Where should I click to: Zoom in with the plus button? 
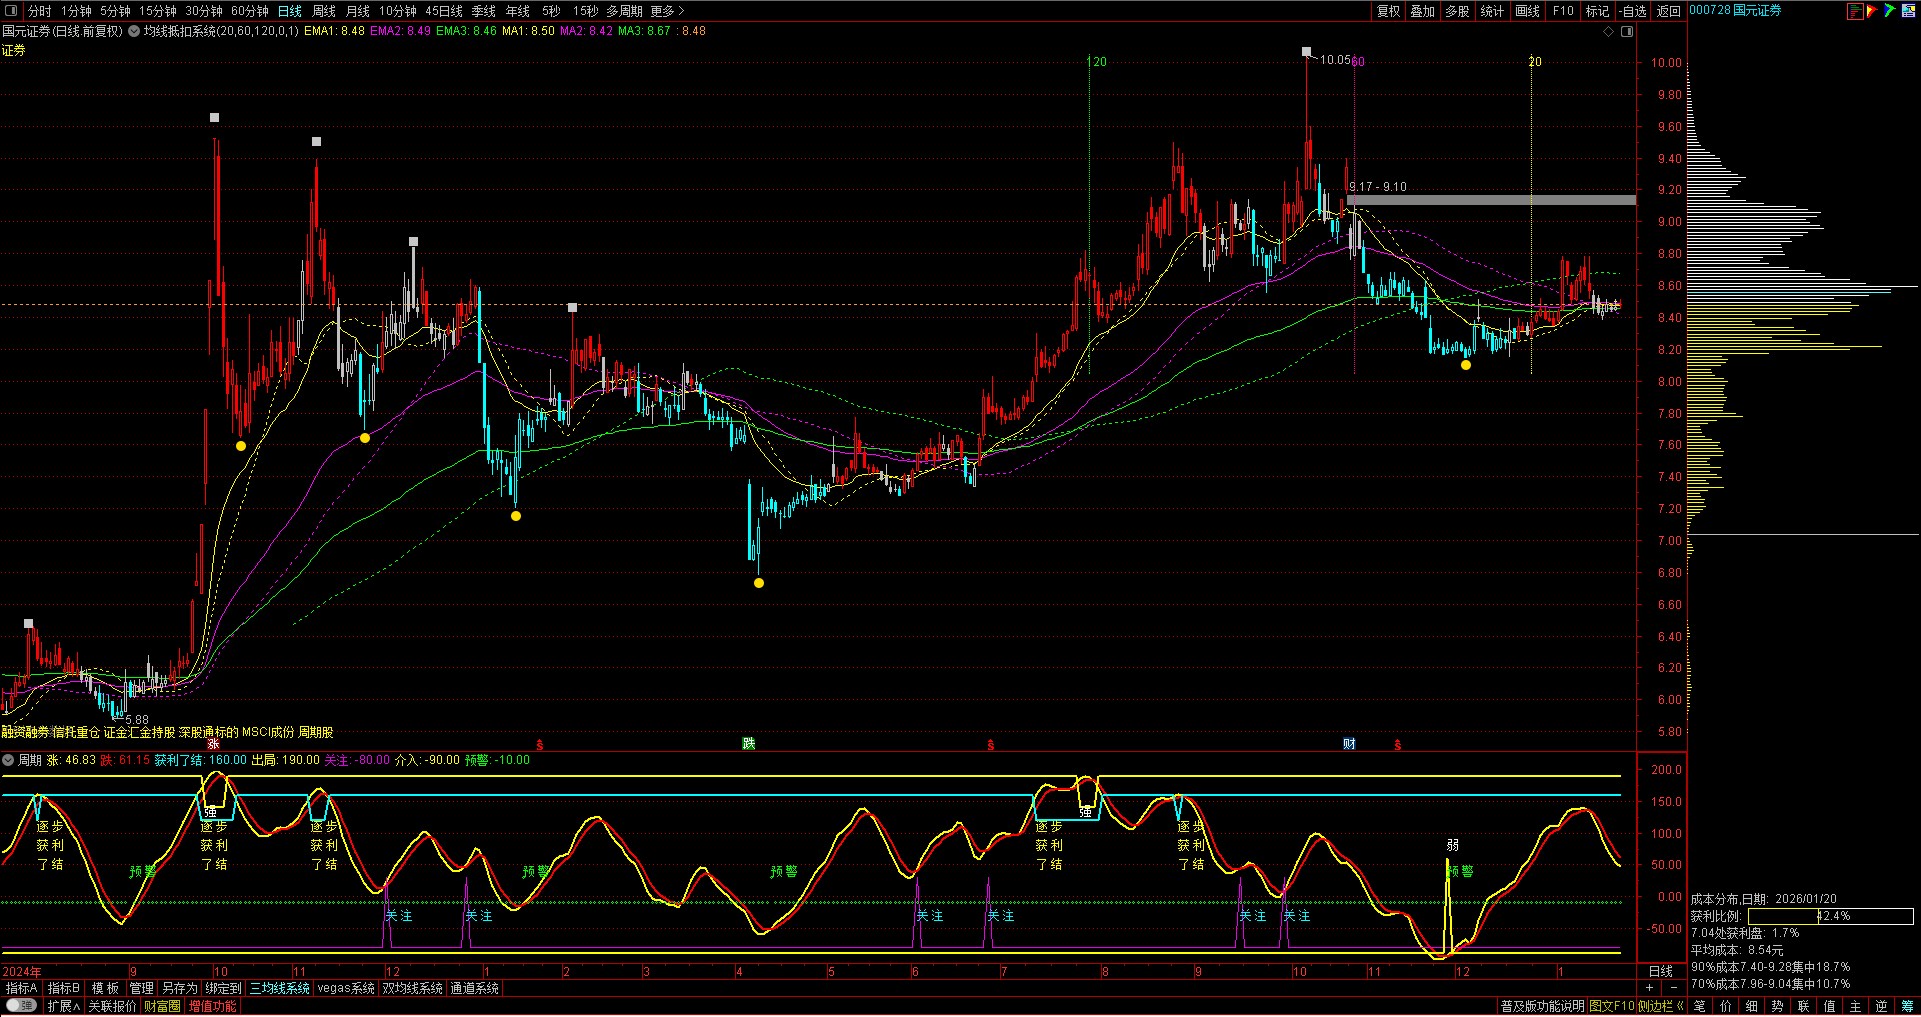tap(1649, 988)
